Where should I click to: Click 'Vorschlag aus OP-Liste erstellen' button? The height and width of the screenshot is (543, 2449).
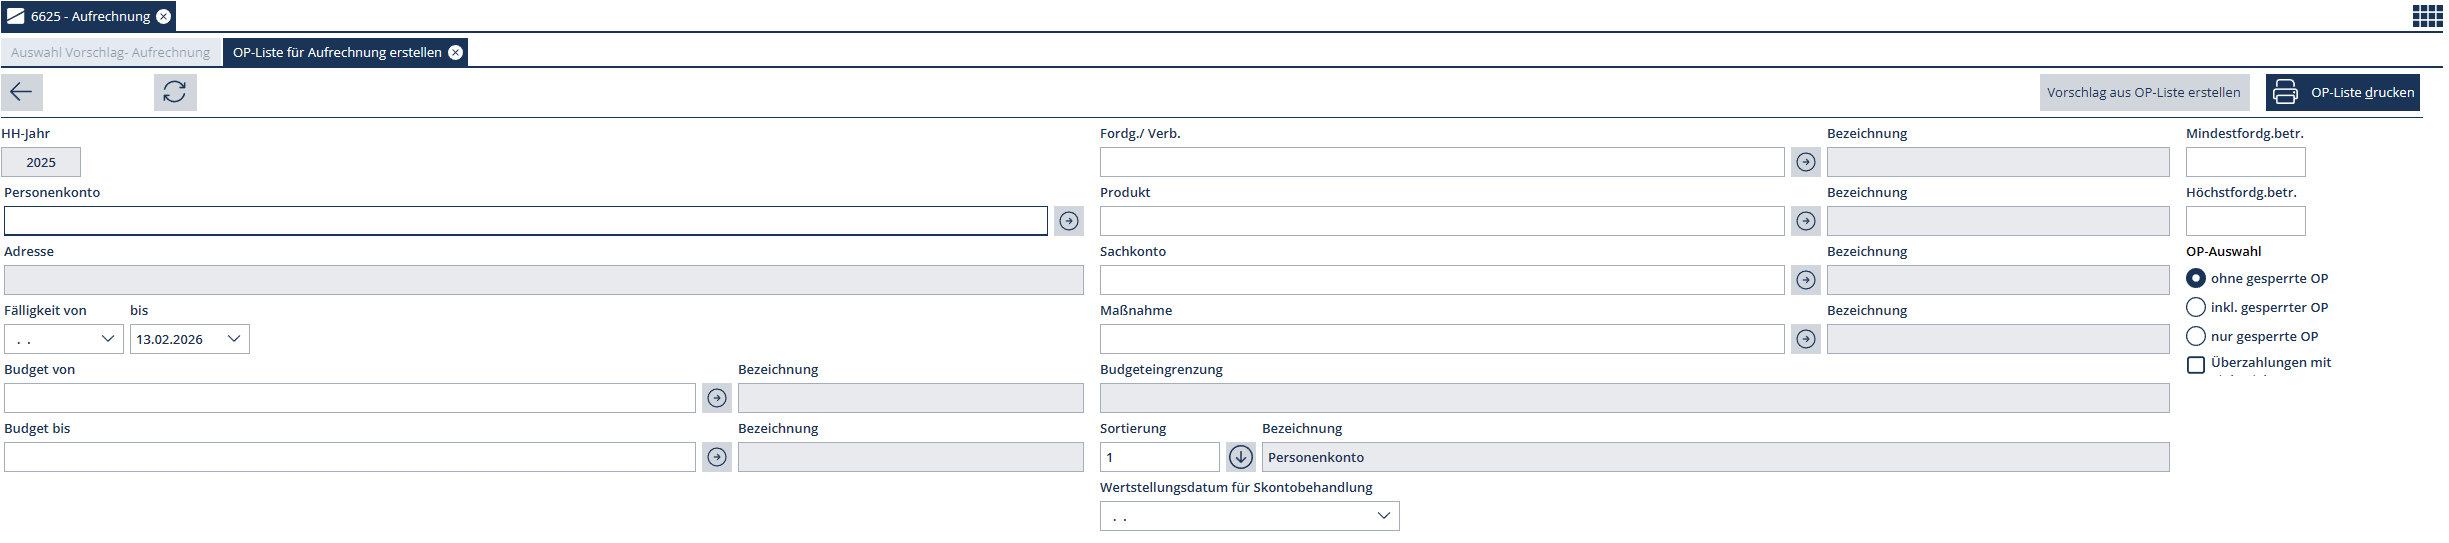2143,92
